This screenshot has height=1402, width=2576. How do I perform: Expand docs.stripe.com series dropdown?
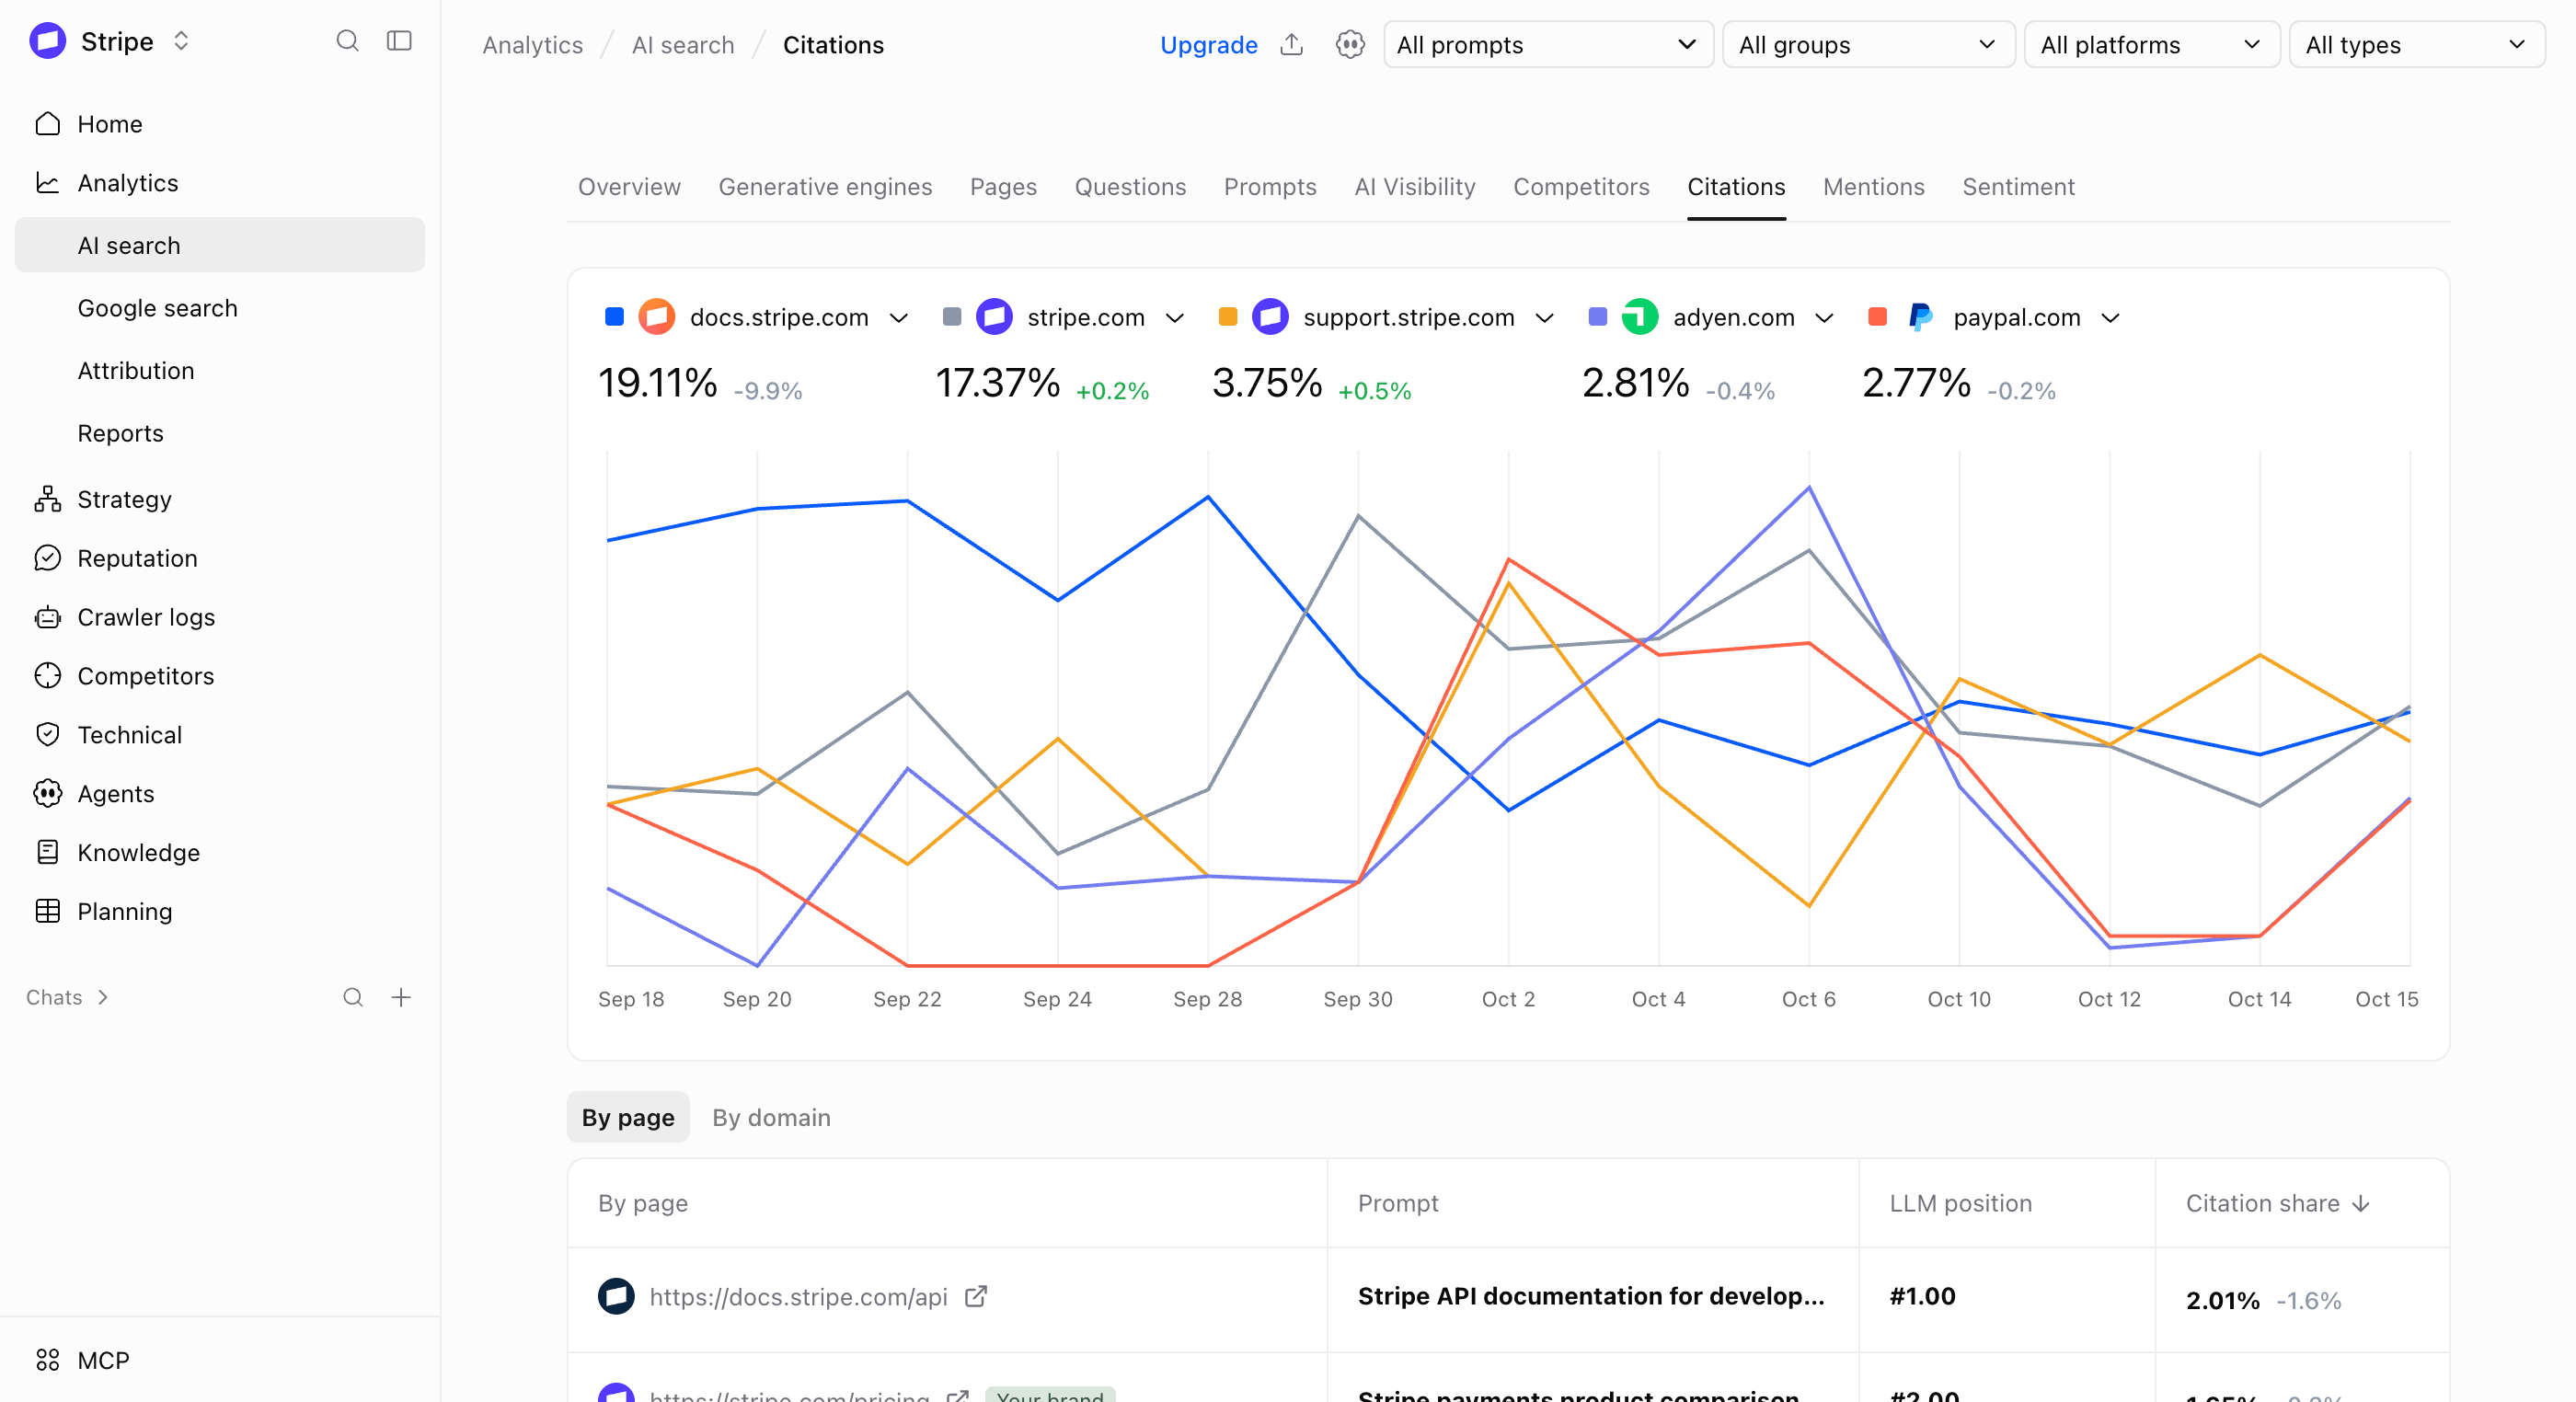click(899, 318)
